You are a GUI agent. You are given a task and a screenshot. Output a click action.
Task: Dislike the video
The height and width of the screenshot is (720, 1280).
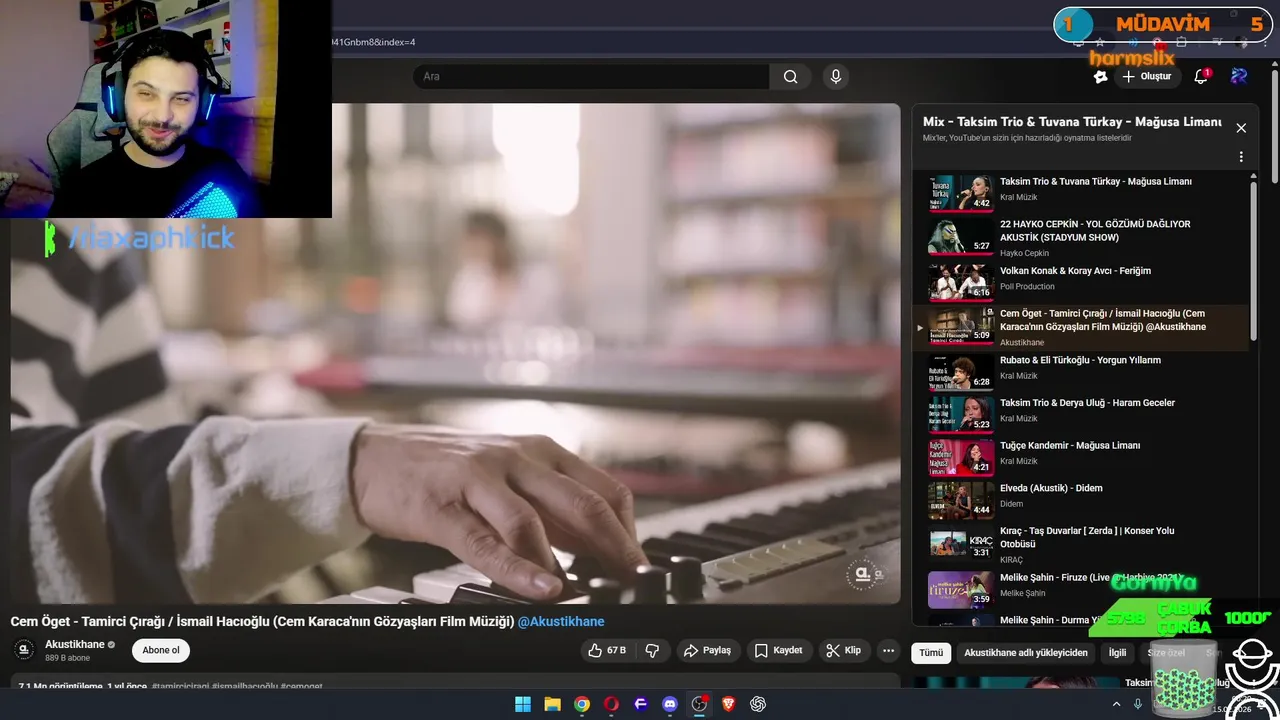(x=652, y=650)
